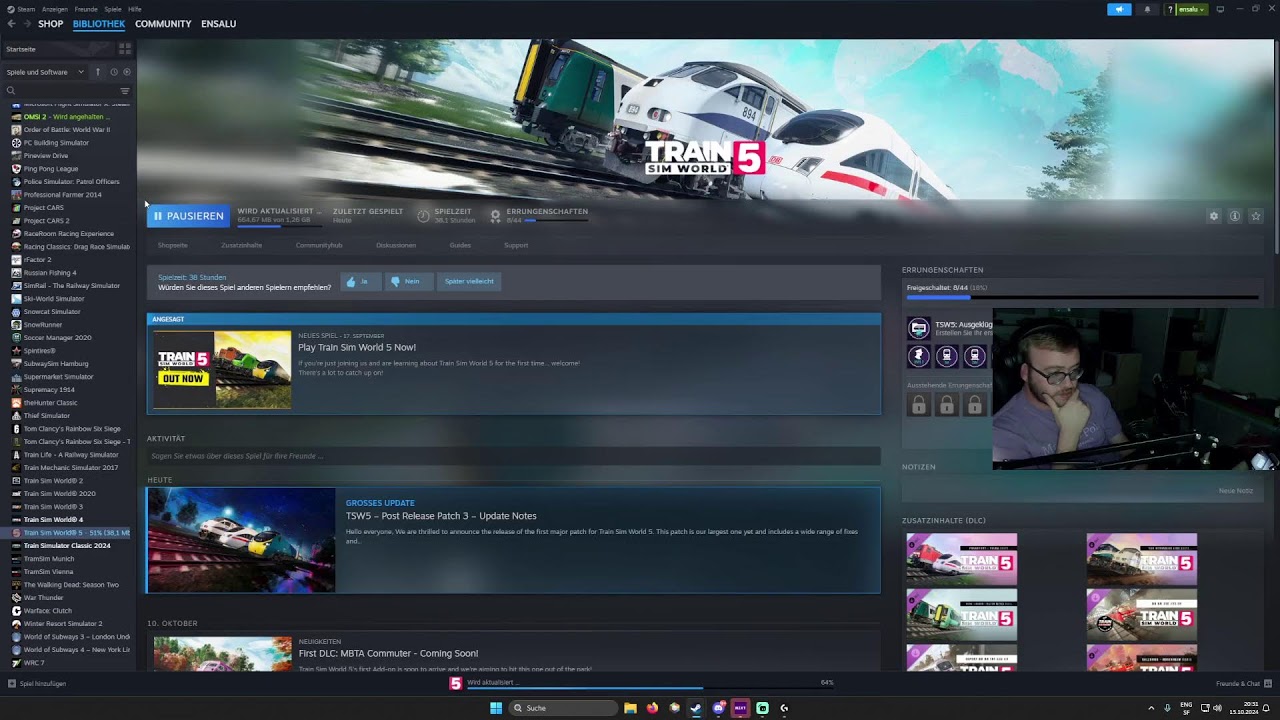Click Patch 3 news thumbnail image

click(x=241, y=540)
